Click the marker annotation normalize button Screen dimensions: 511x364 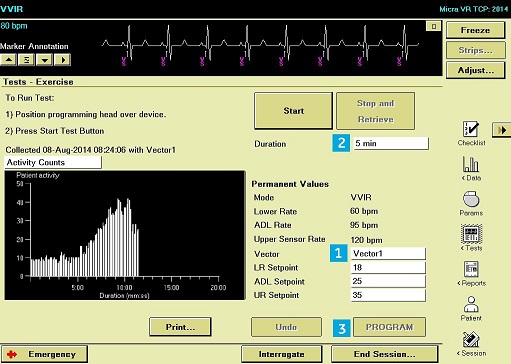pyautogui.click(x=26, y=60)
